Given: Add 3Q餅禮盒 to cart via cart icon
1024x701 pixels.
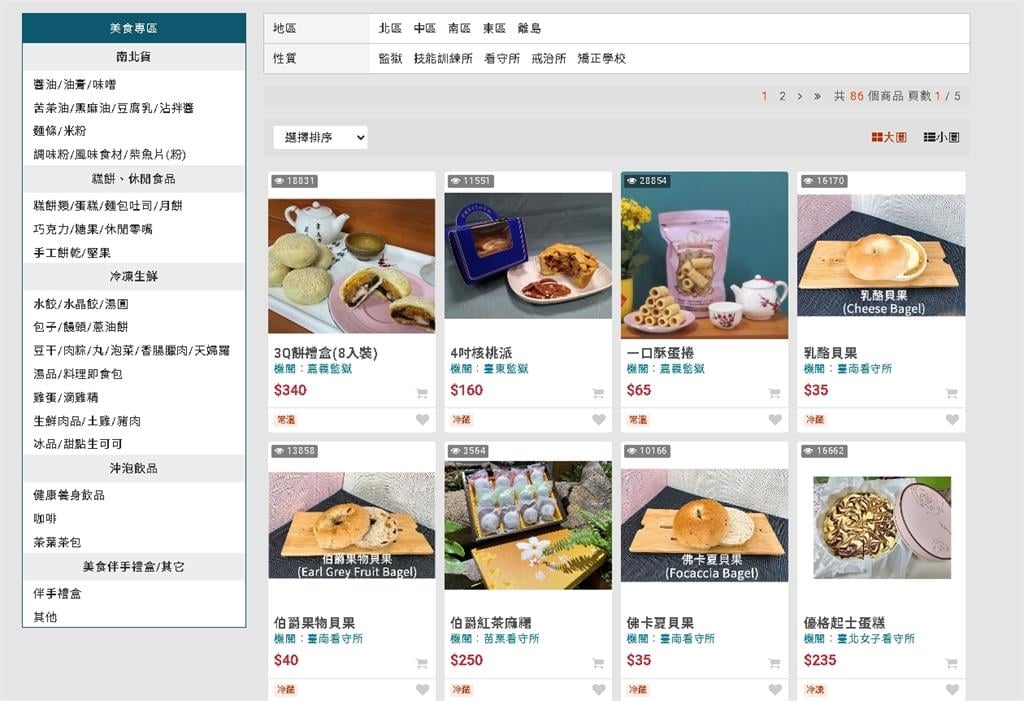Looking at the screenshot, I should click(423, 391).
